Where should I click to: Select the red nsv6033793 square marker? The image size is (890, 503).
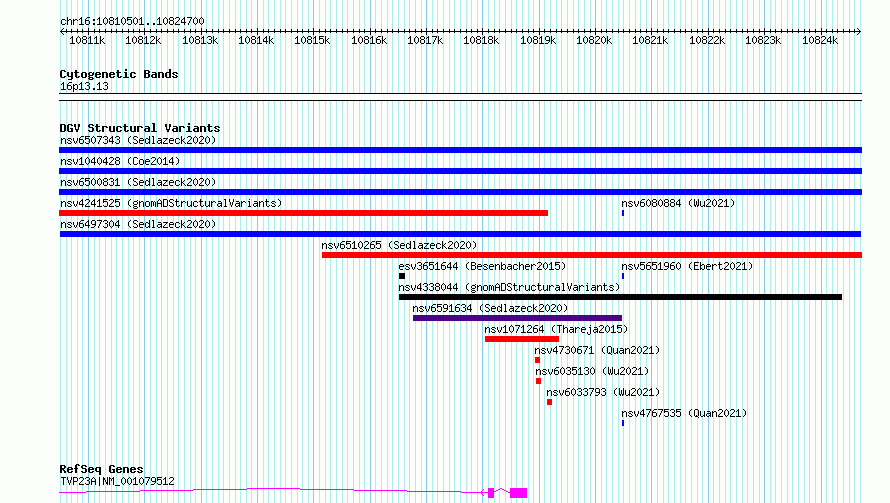(549, 402)
